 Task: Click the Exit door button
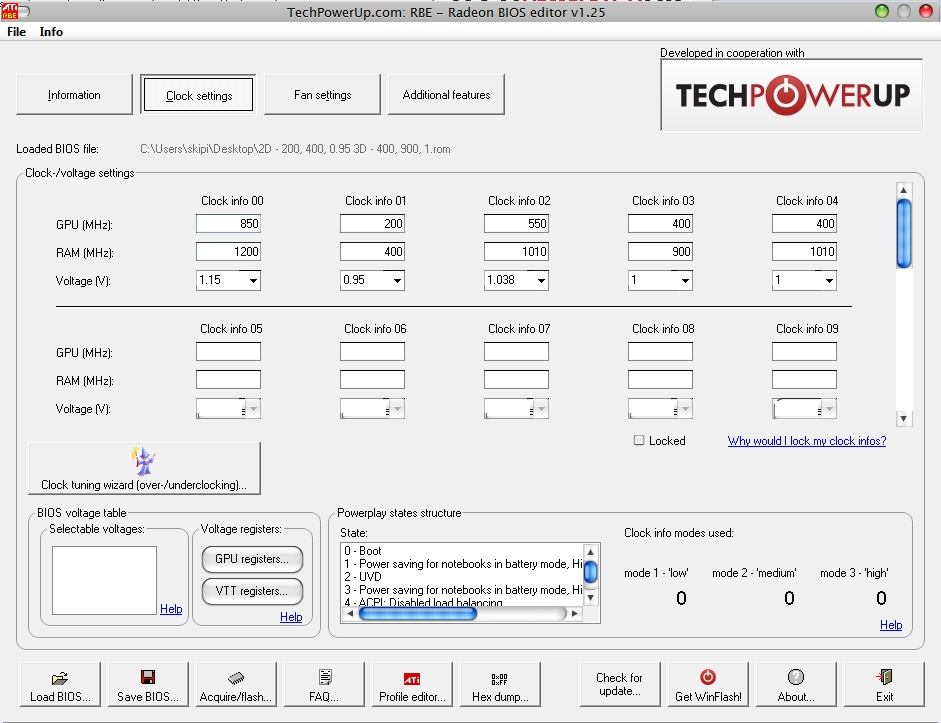click(884, 685)
